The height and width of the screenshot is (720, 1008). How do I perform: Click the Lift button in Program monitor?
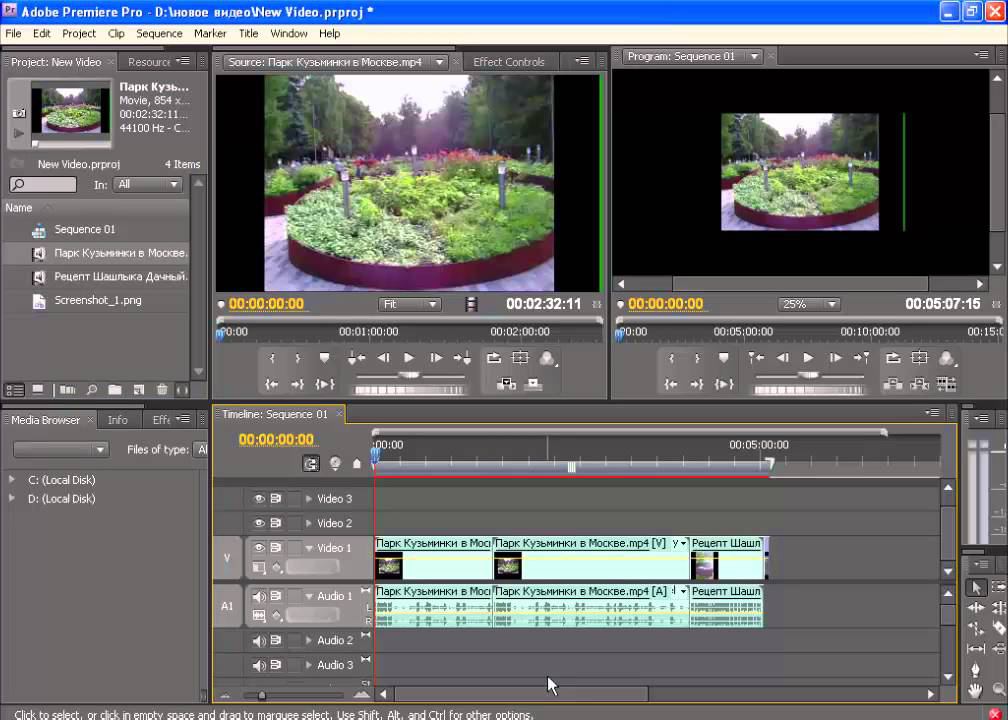pyautogui.click(x=893, y=384)
